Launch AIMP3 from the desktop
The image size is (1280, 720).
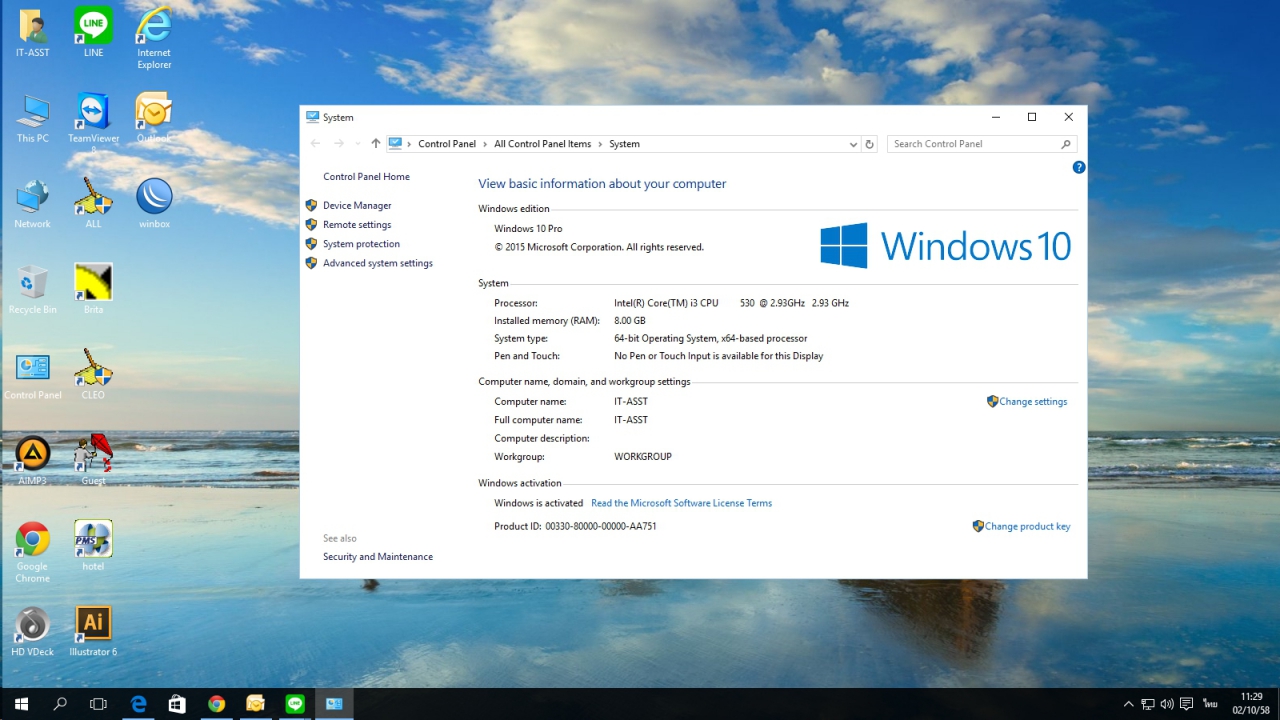coord(33,461)
